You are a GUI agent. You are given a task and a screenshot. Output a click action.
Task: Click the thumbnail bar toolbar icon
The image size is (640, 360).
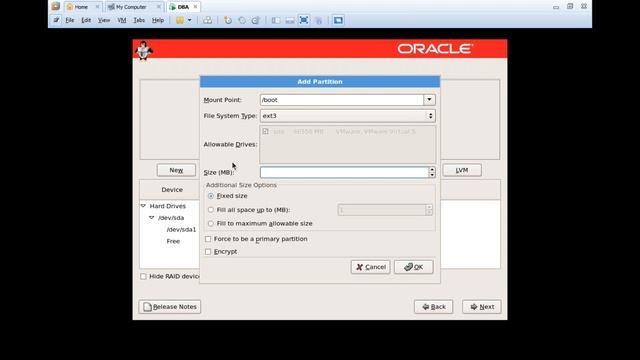tap(290, 20)
